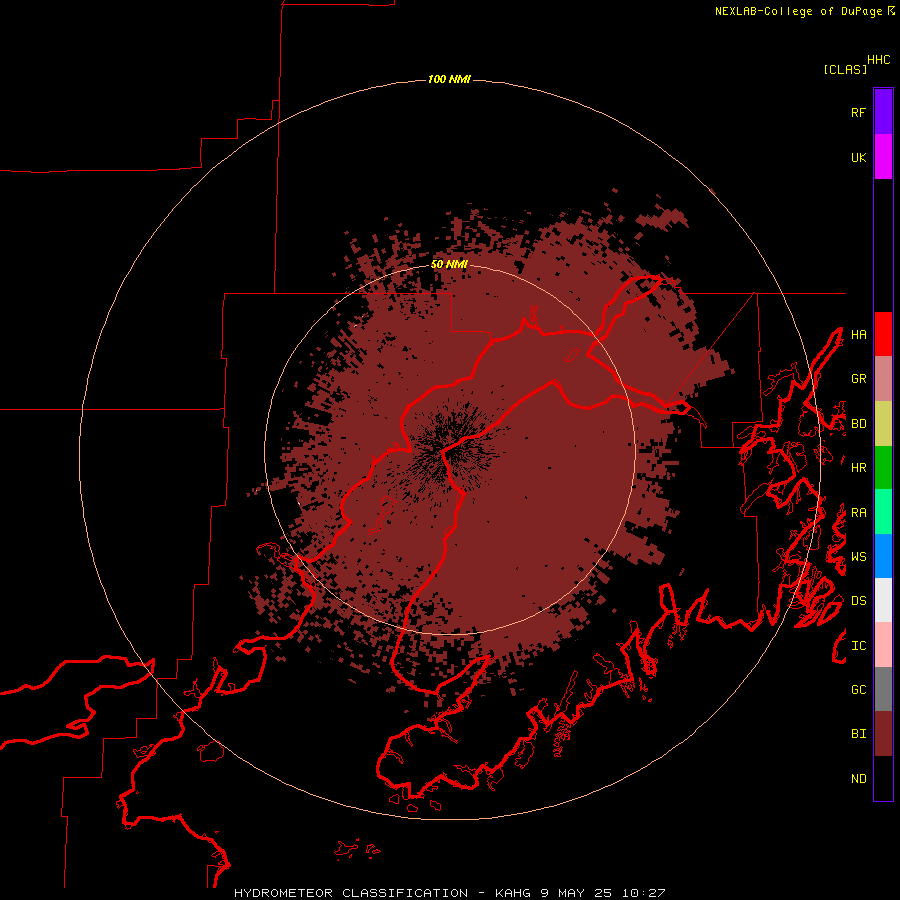Select the BD yellow legend block

pyautogui.click(x=883, y=424)
